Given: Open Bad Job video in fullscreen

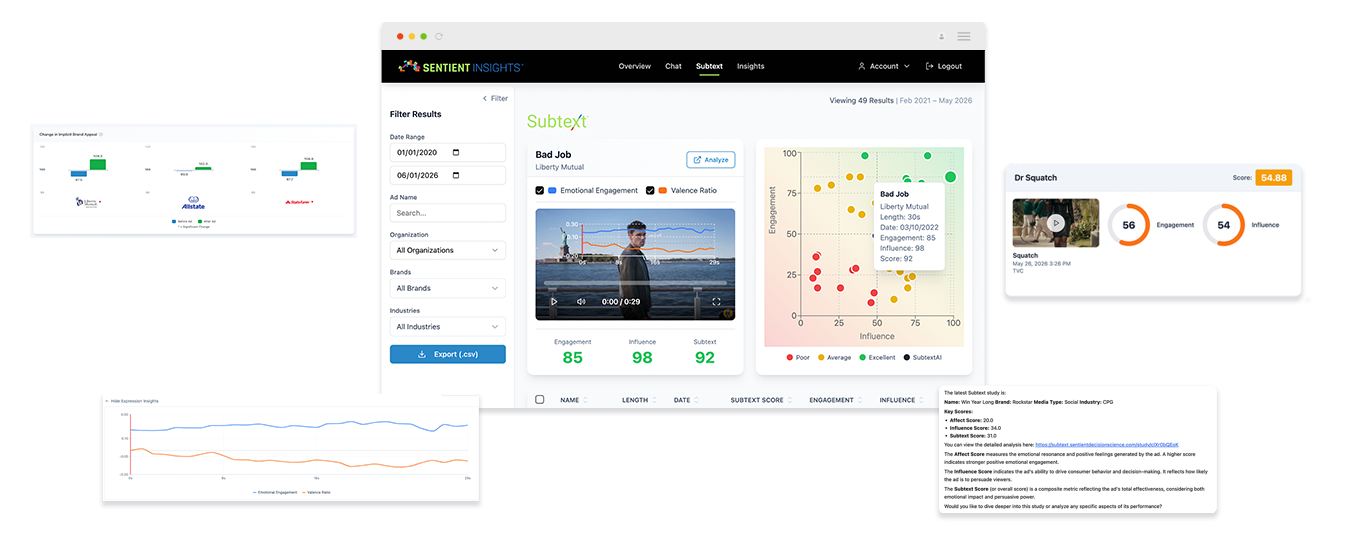Looking at the screenshot, I should point(716,301).
